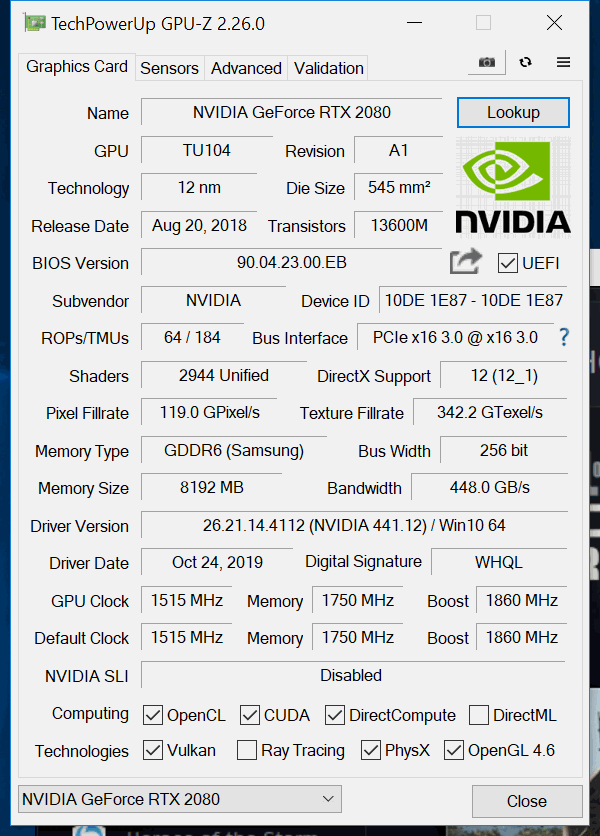600x836 pixels.
Task: Click the Revision field showing A1
Action: 398,150
